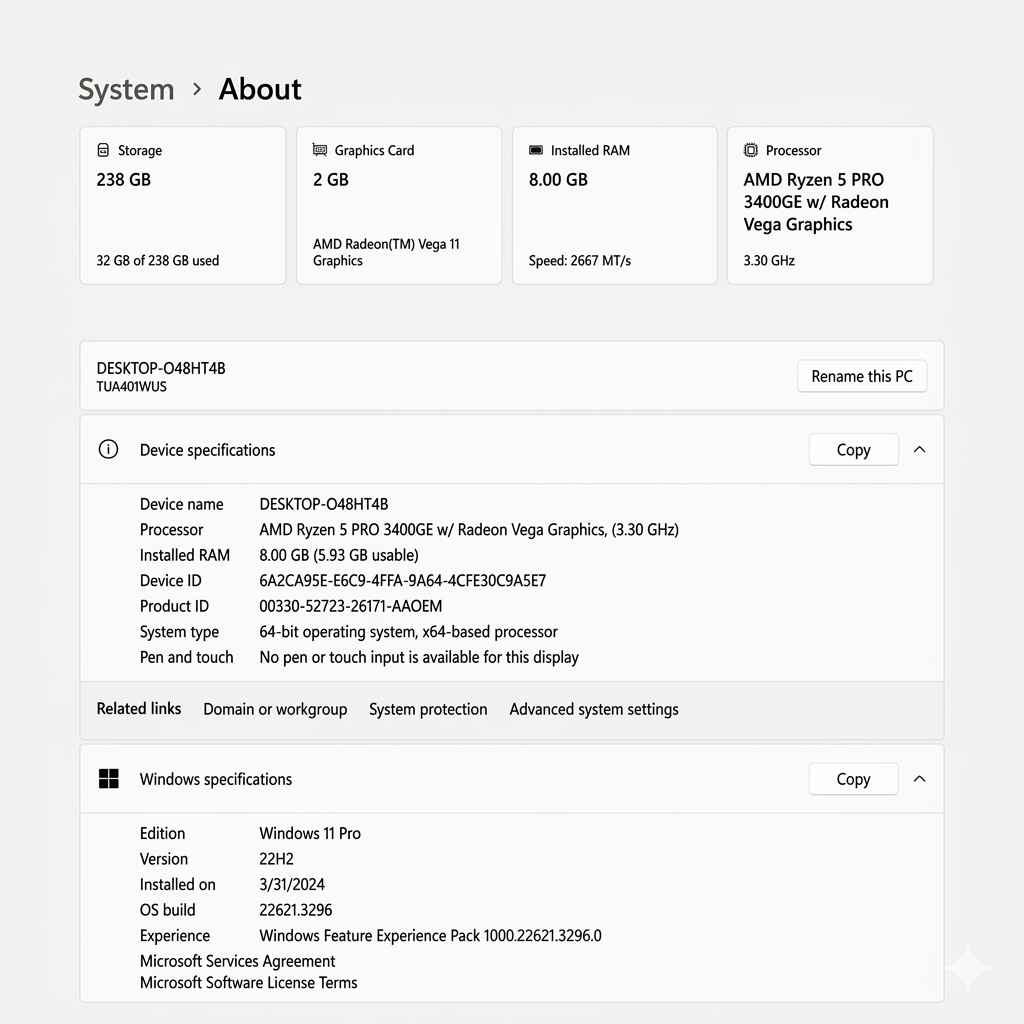The image size is (1024, 1024).
Task: Select 'AMD Radeon(TM) Vega 11 Graphics' text
Action: 386,252
